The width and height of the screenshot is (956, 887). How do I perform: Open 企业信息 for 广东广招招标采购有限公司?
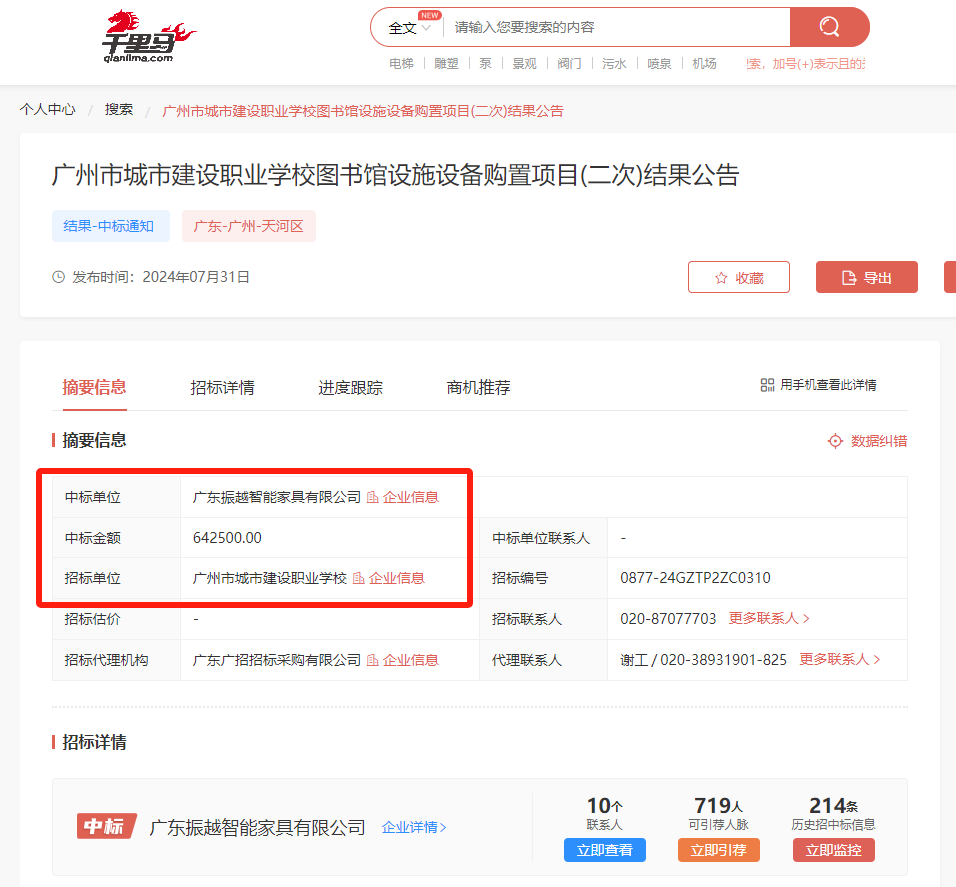[x=402, y=660]
